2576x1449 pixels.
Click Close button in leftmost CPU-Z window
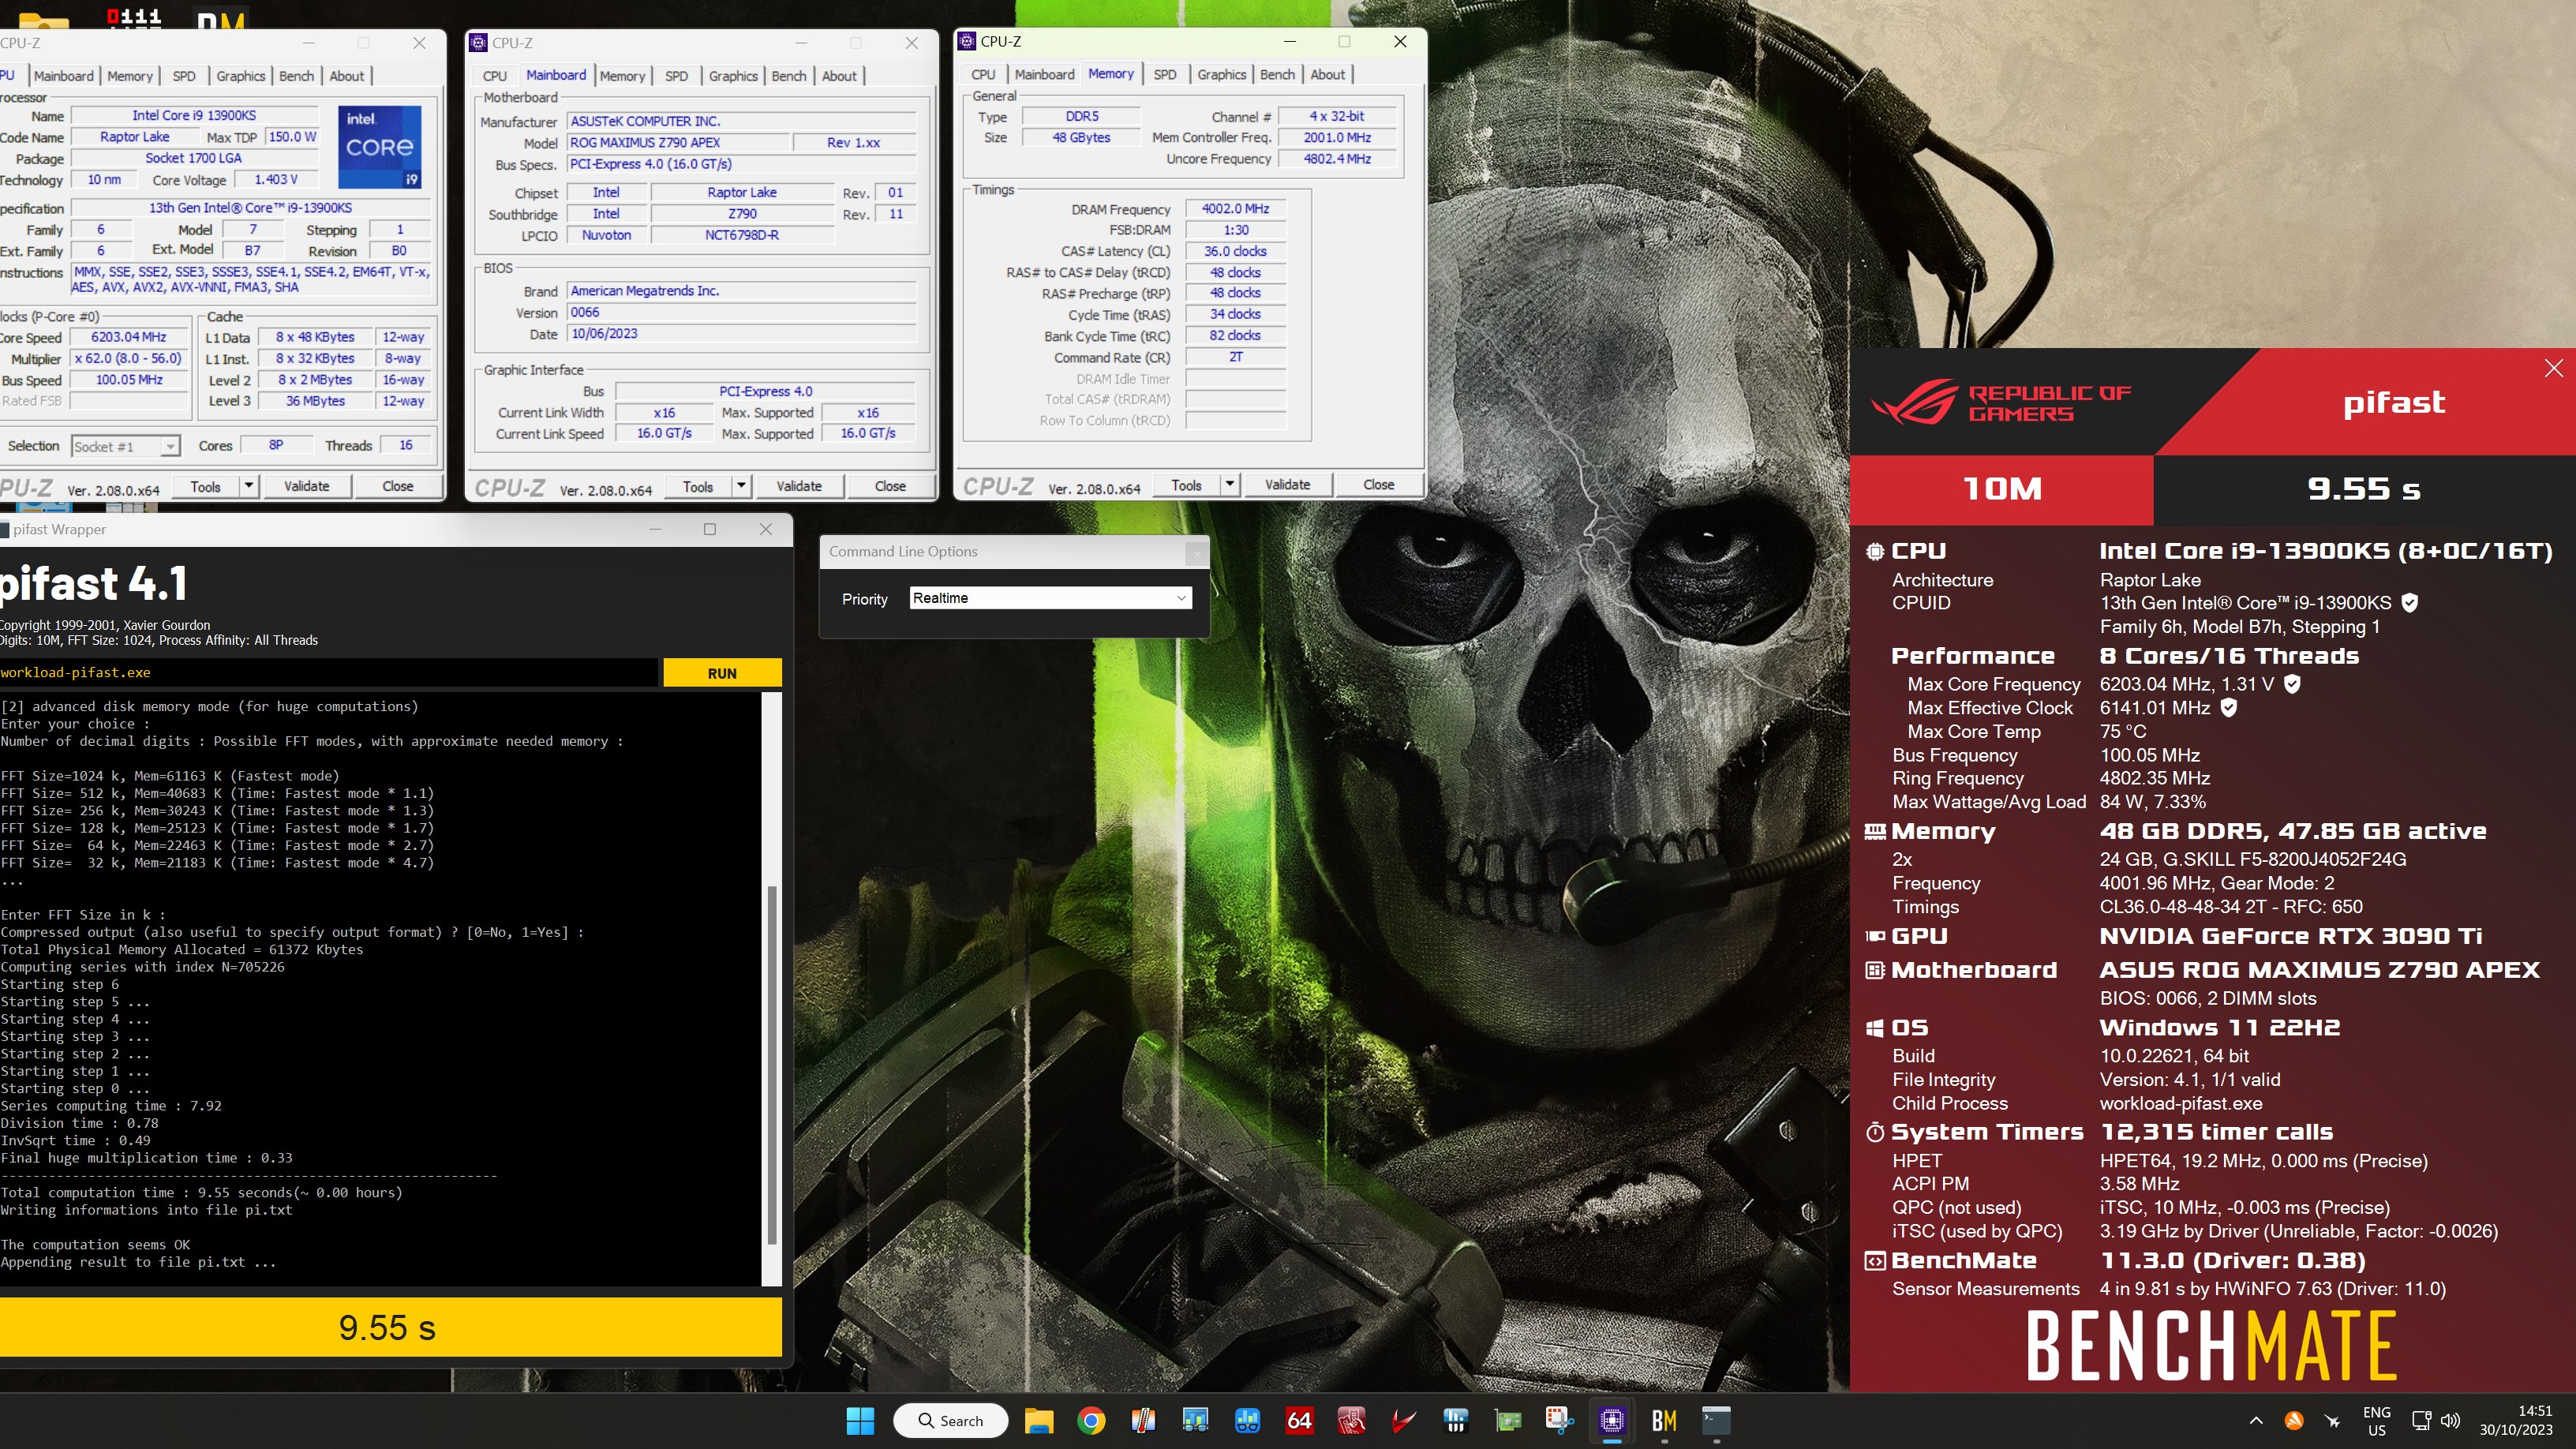(397, 486)
